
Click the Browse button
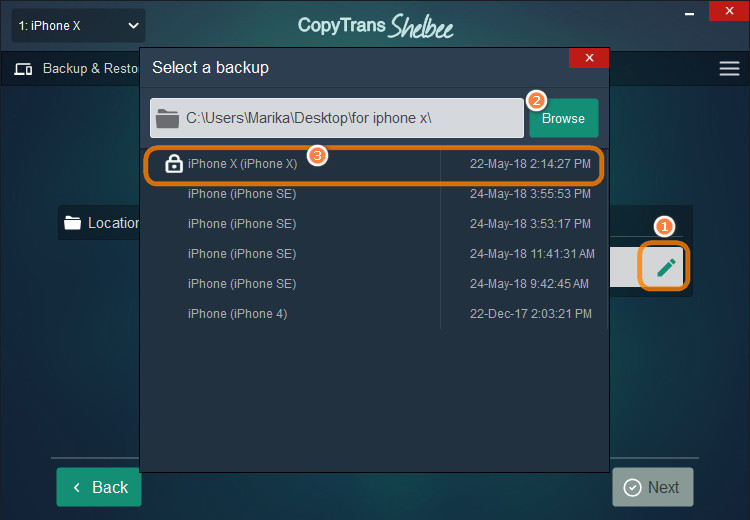(563, 118)
